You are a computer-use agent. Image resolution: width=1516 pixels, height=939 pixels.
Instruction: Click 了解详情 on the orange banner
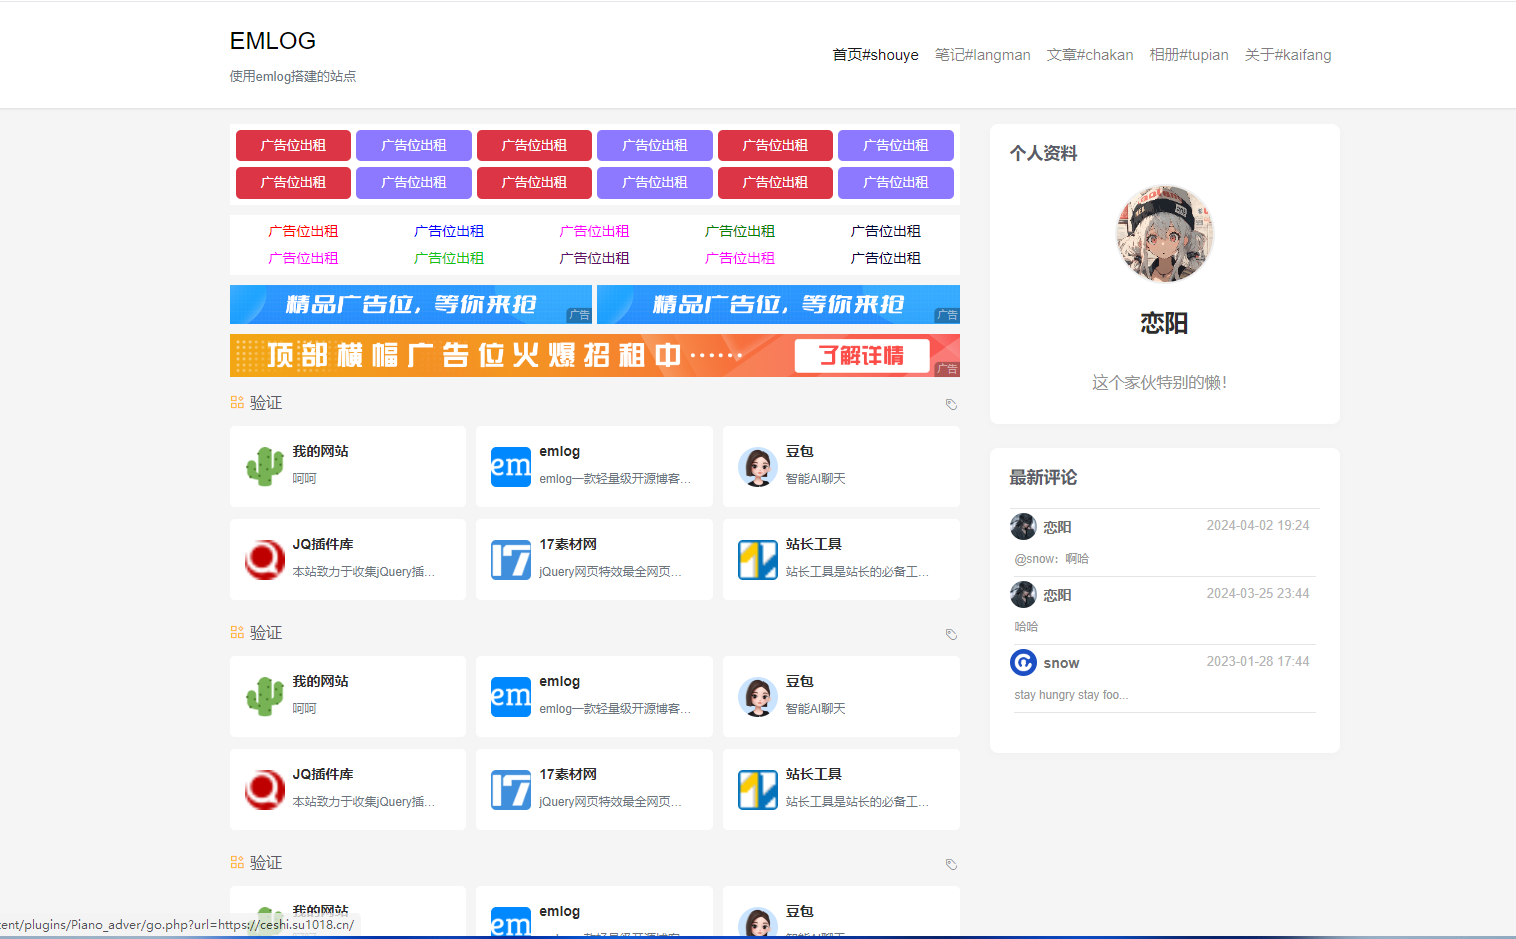861,356
